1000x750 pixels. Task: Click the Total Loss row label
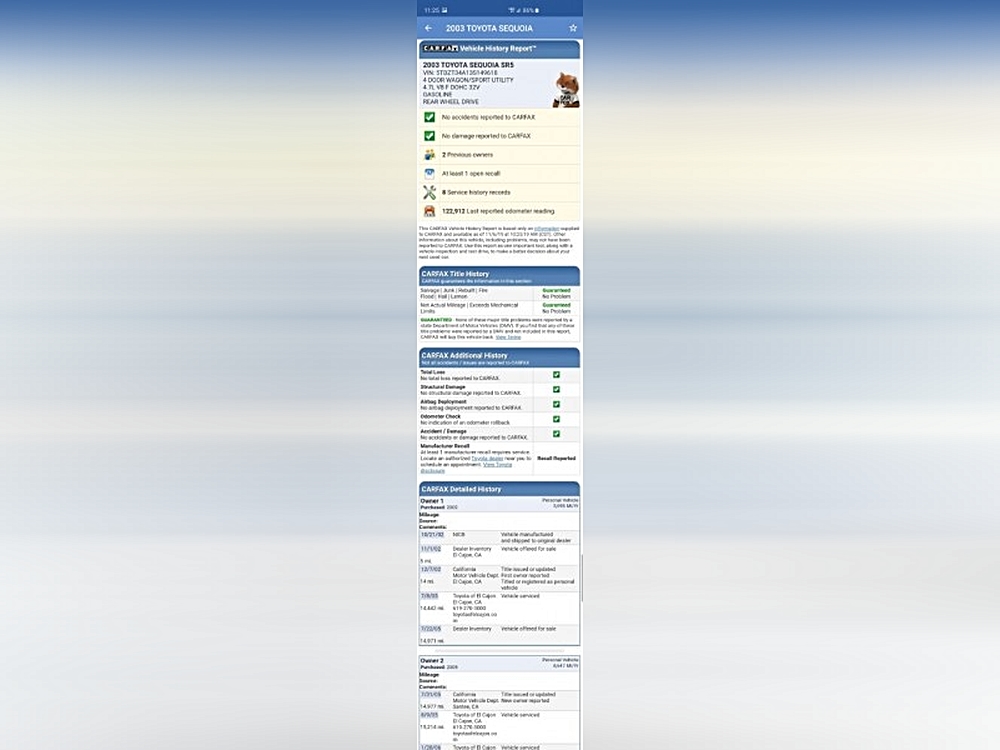click(x=433, y=372)
